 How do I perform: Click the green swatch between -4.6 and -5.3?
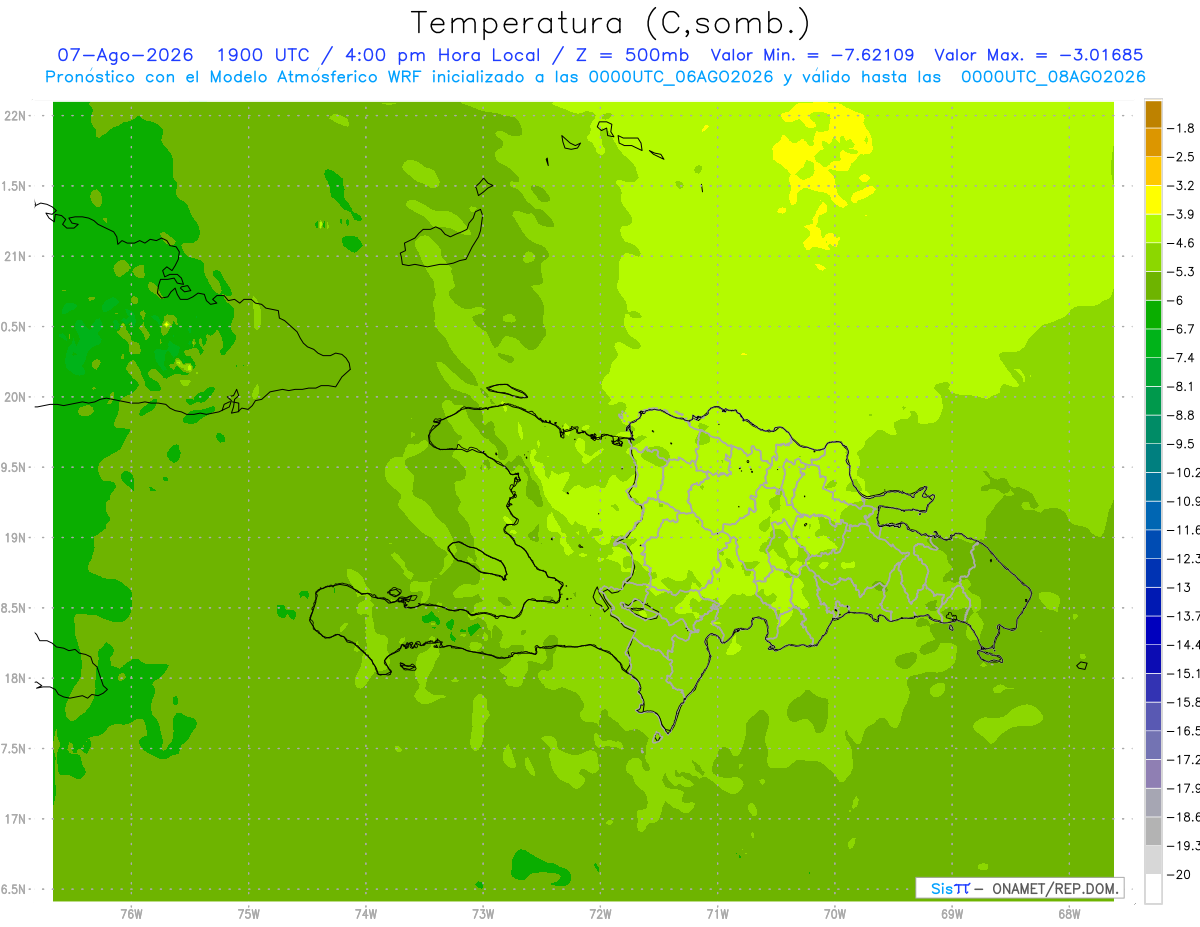tap(1153, 257)
